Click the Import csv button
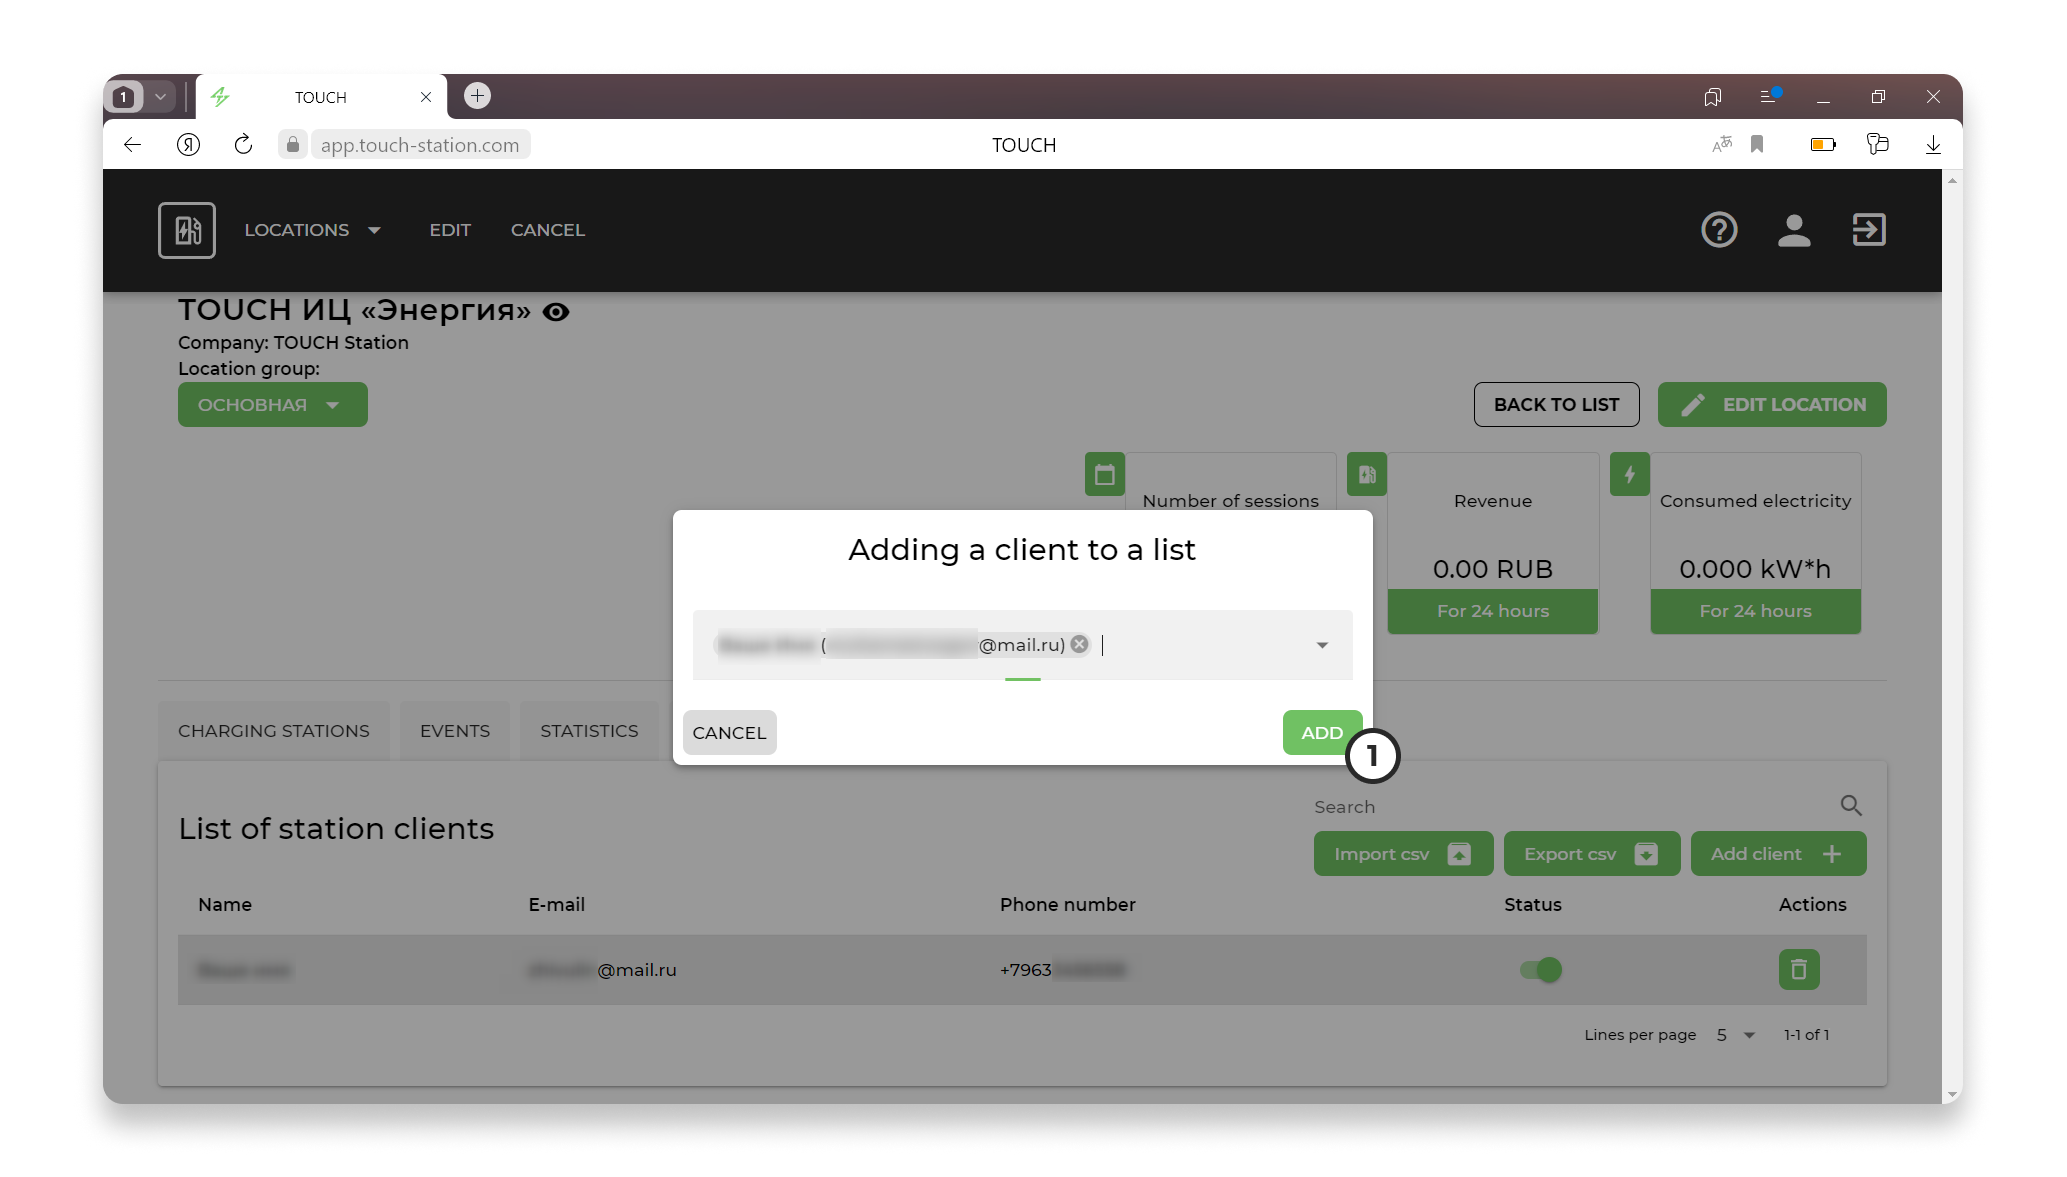This screenshot has width=2067, height=1177. [x=1403, y=854]
